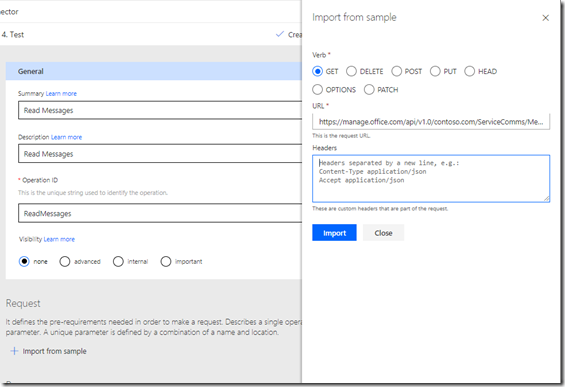Edit the Summary field Read Messages
Screen dimensions: 565x387
coord(160,110)
